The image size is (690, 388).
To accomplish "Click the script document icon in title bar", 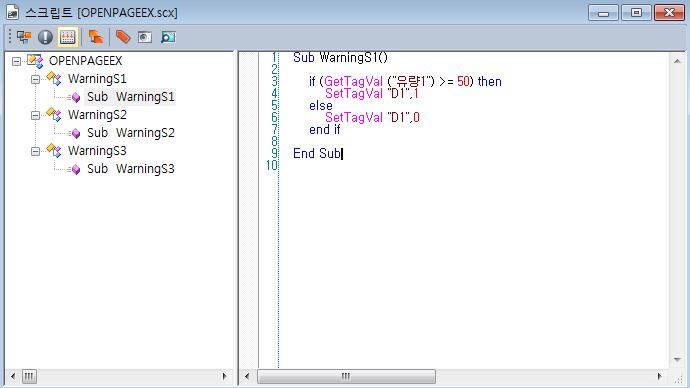I will pos(12,12).
